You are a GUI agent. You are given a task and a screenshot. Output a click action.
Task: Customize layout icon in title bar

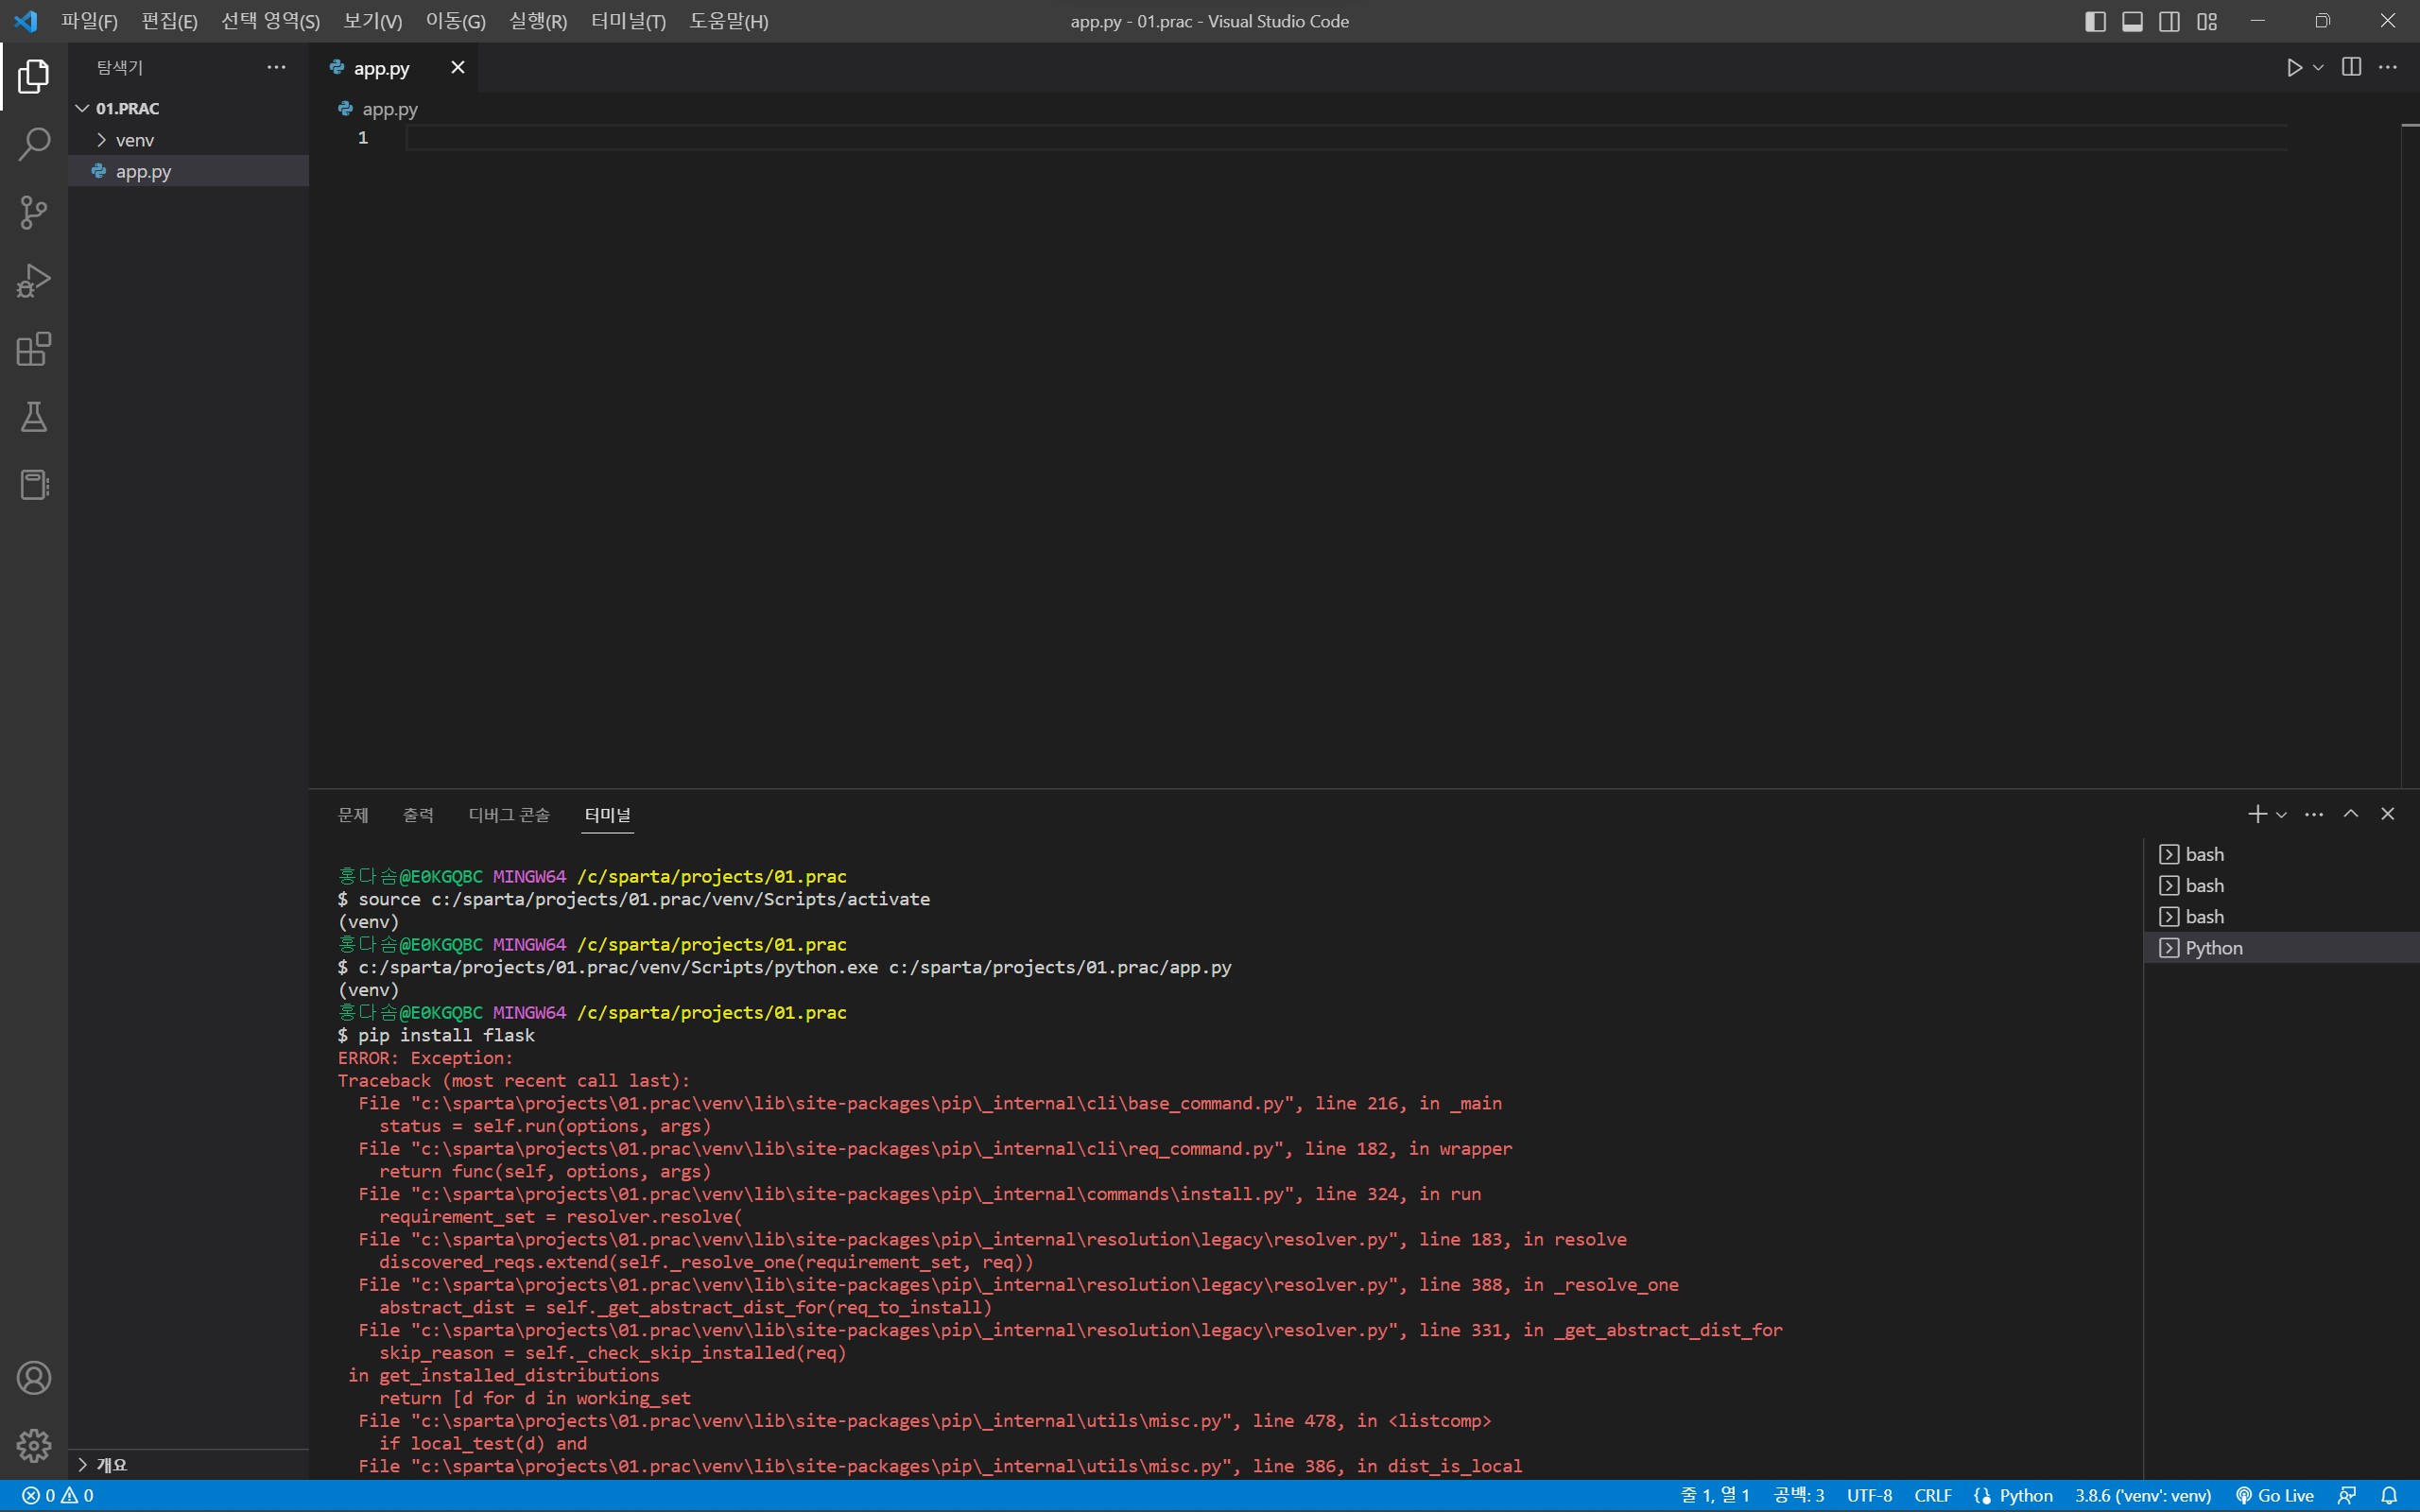pyautogui.click(x=2207, y=21)
